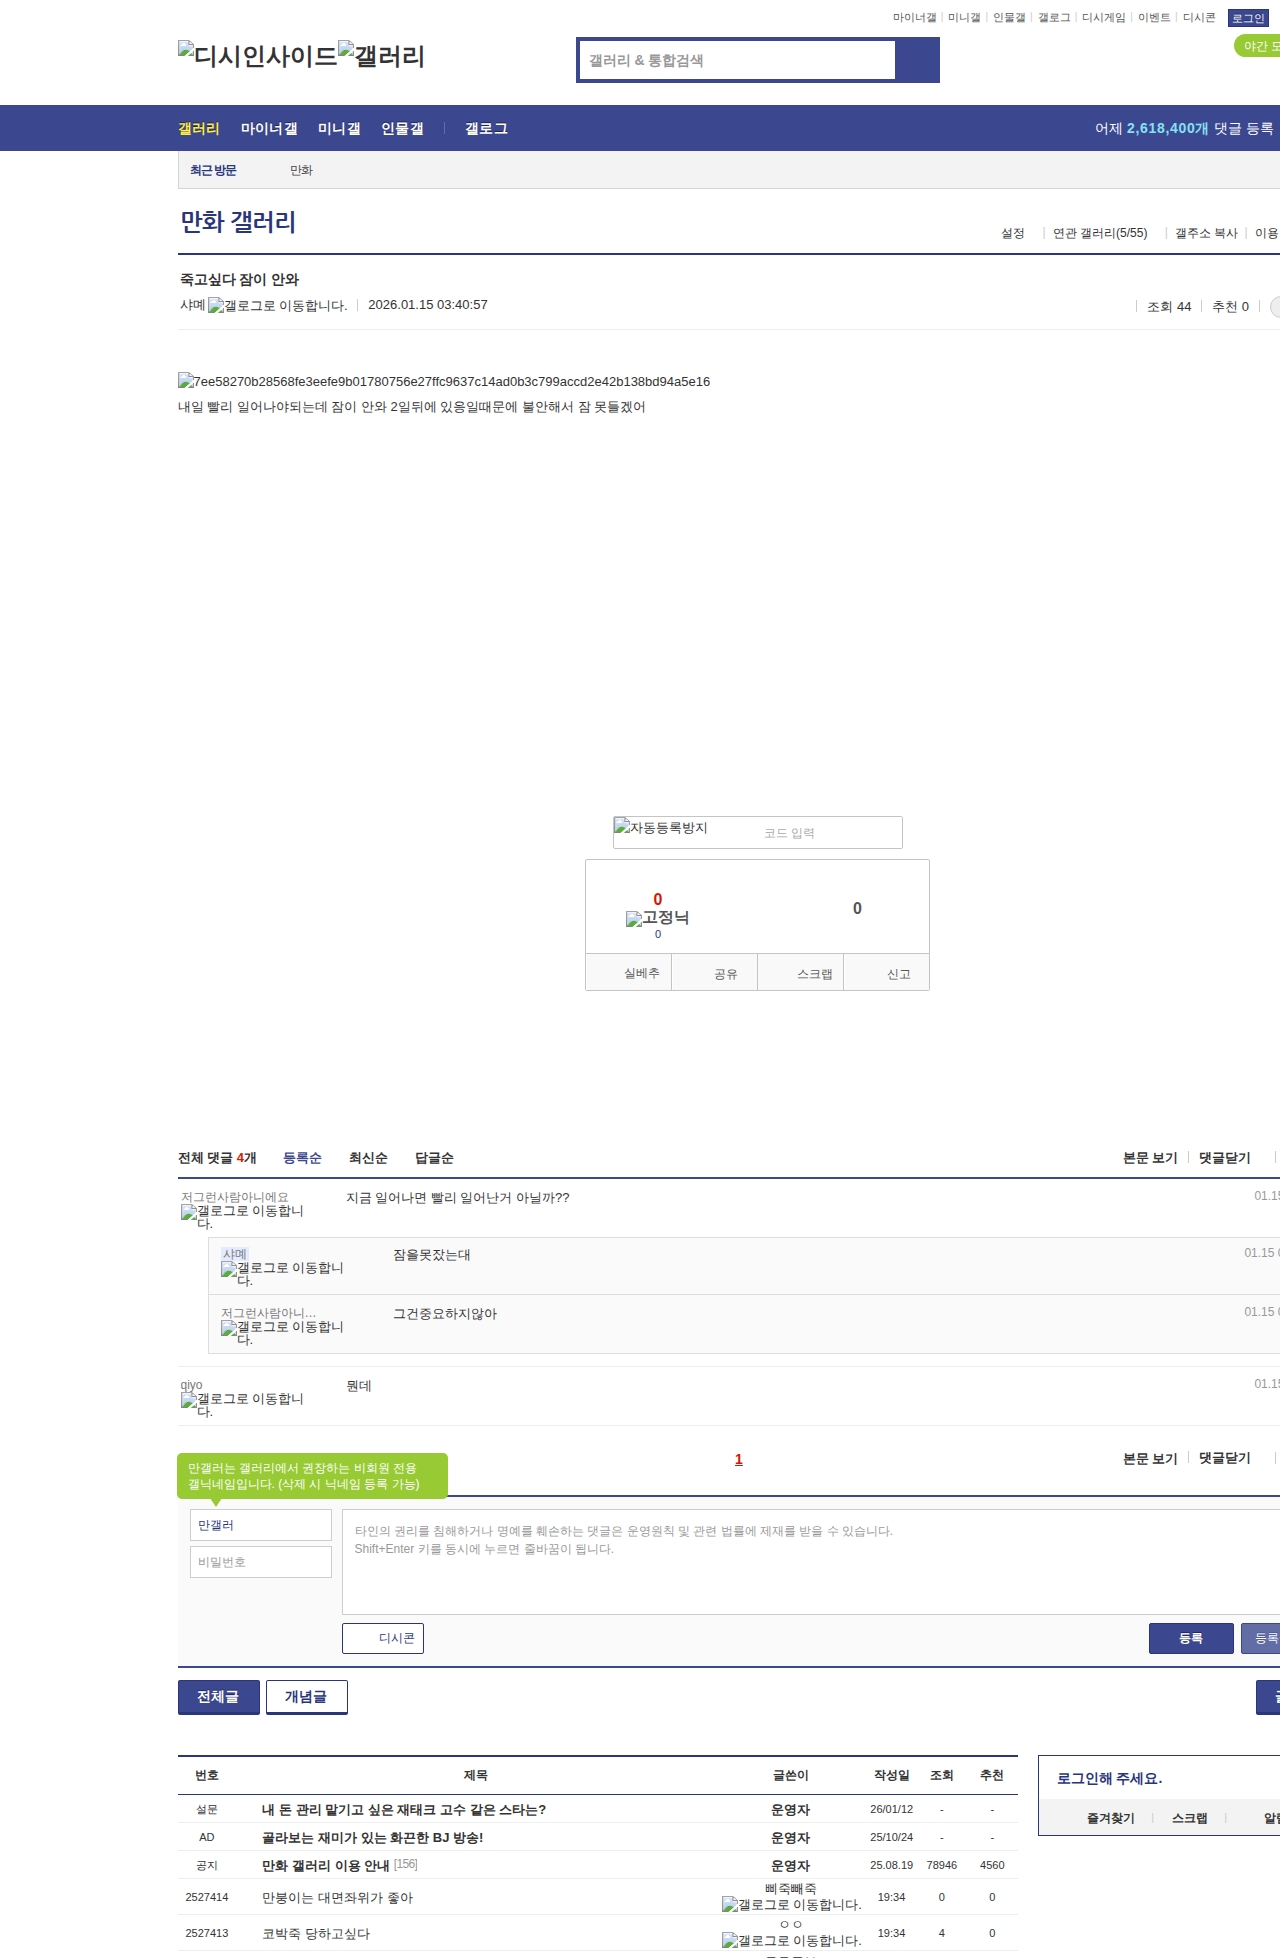Open the post titled 만붕이는 대면좌위가 좋아
This screenshot has height=1958, width=1280.
[337, 1898]
